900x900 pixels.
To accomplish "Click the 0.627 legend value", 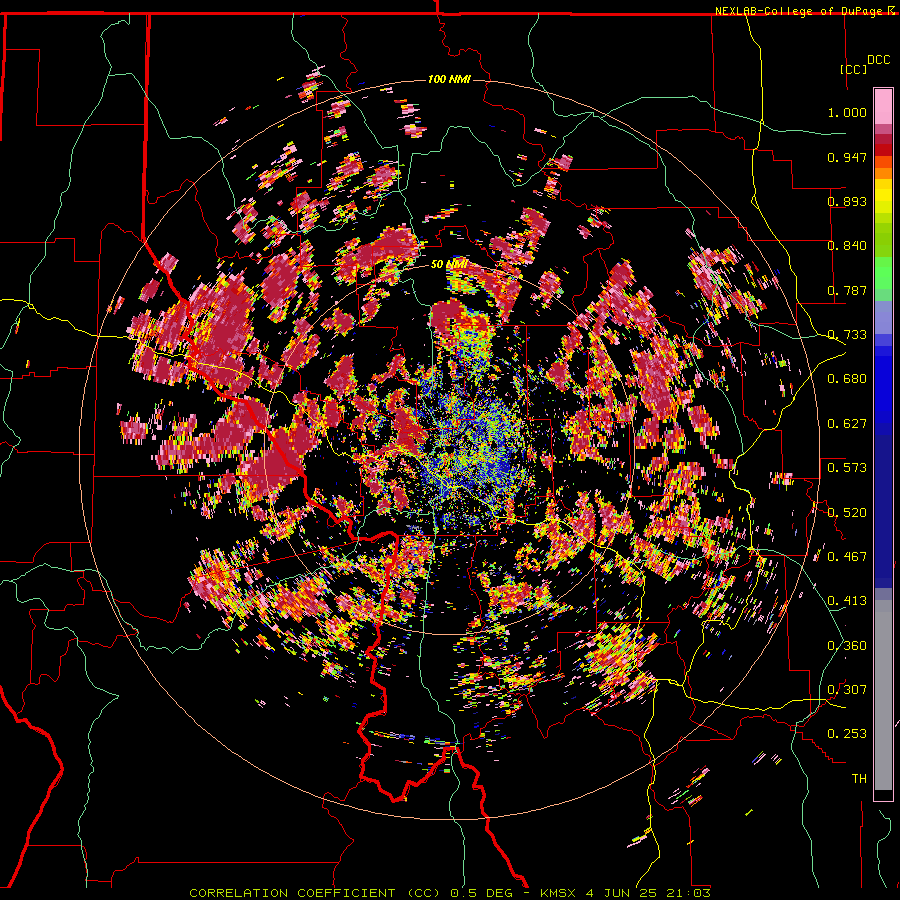I will tap(847, 424).
